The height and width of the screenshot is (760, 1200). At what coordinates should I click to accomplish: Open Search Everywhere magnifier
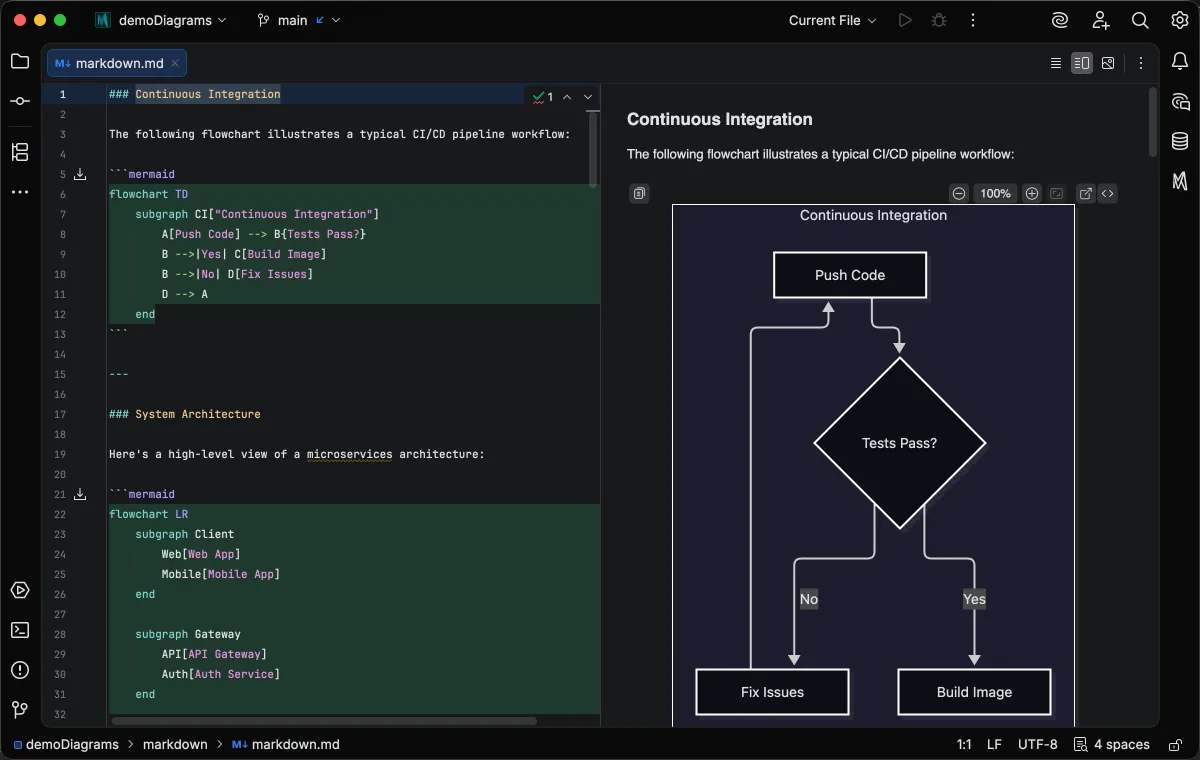tap(1140, 20)
